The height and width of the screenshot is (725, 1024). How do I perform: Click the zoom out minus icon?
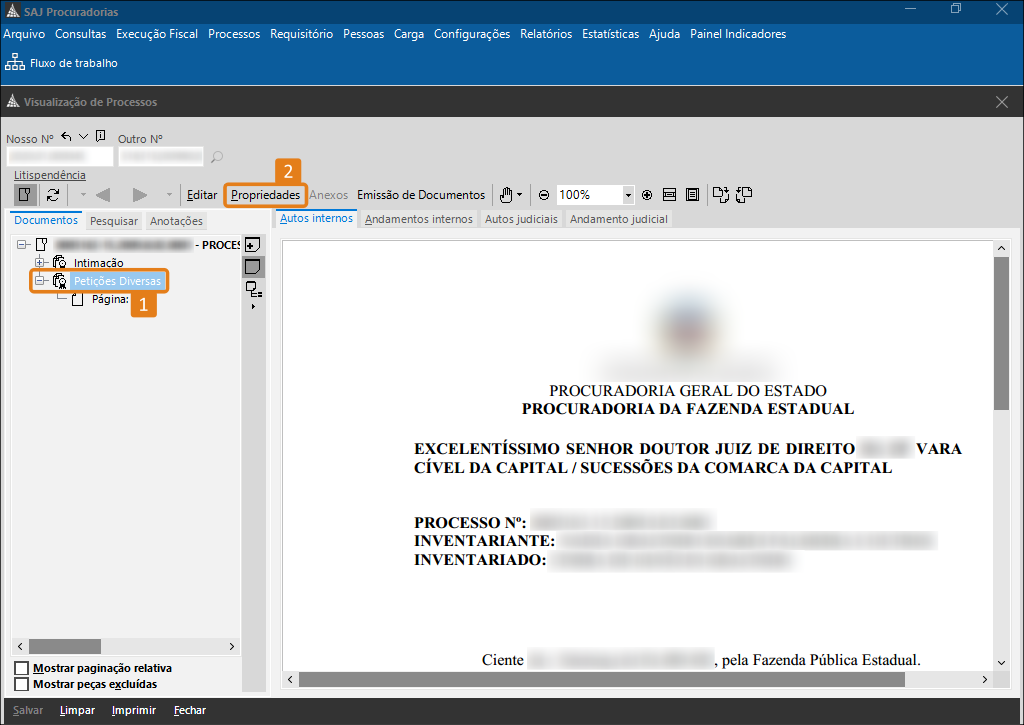coord(544,195)
